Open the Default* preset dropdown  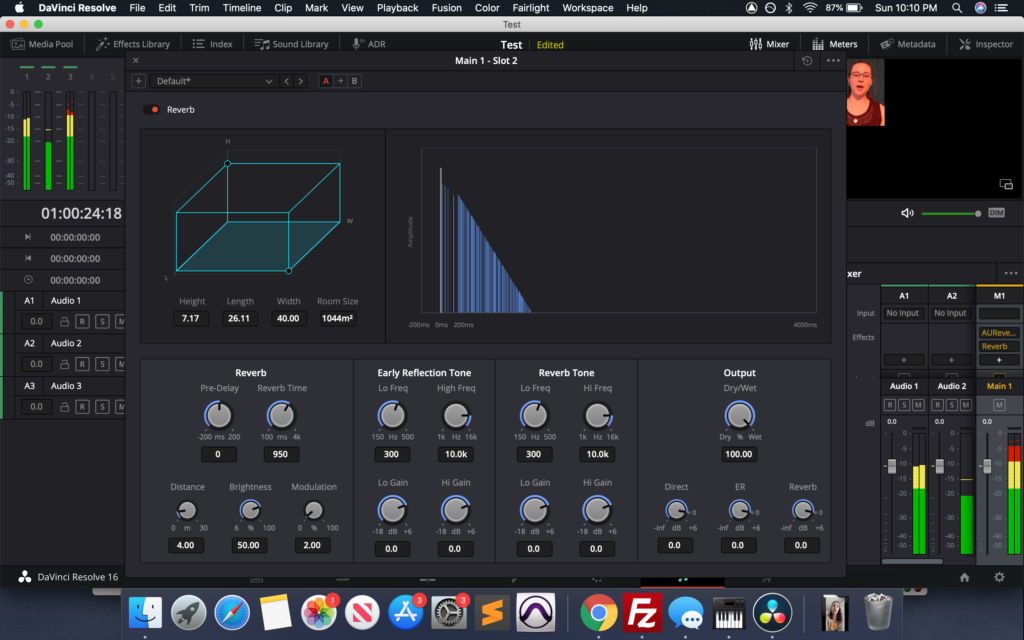pyautogui.click(x=212, y=81)
